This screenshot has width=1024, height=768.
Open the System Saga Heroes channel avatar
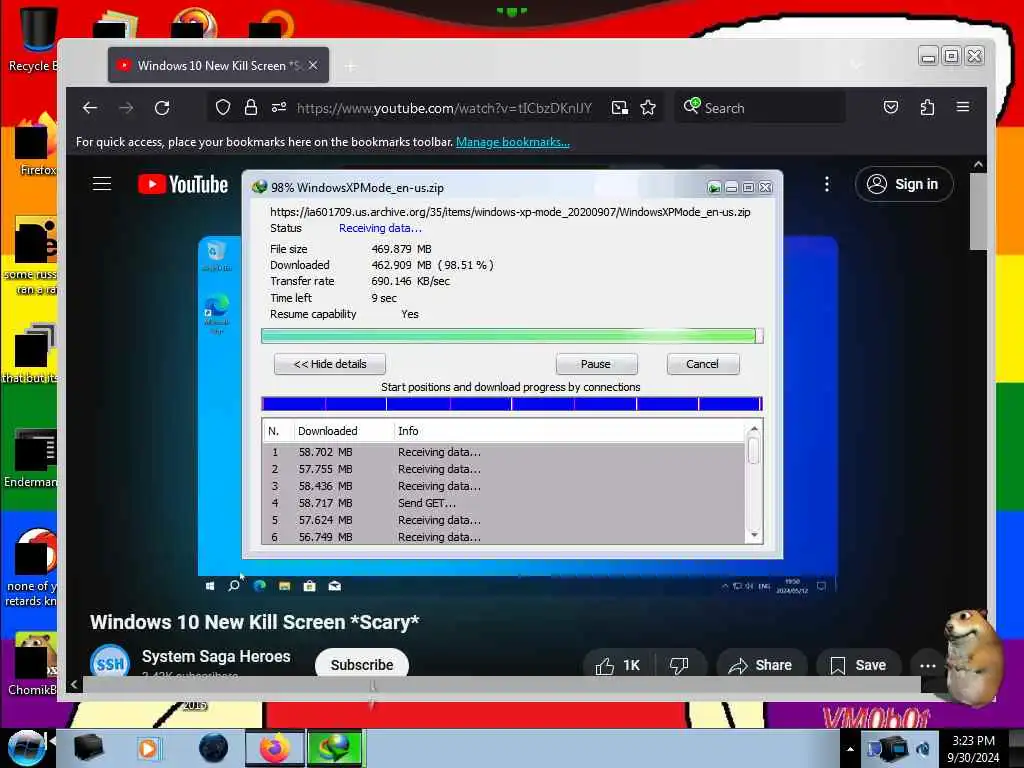(x=109, y=662)
